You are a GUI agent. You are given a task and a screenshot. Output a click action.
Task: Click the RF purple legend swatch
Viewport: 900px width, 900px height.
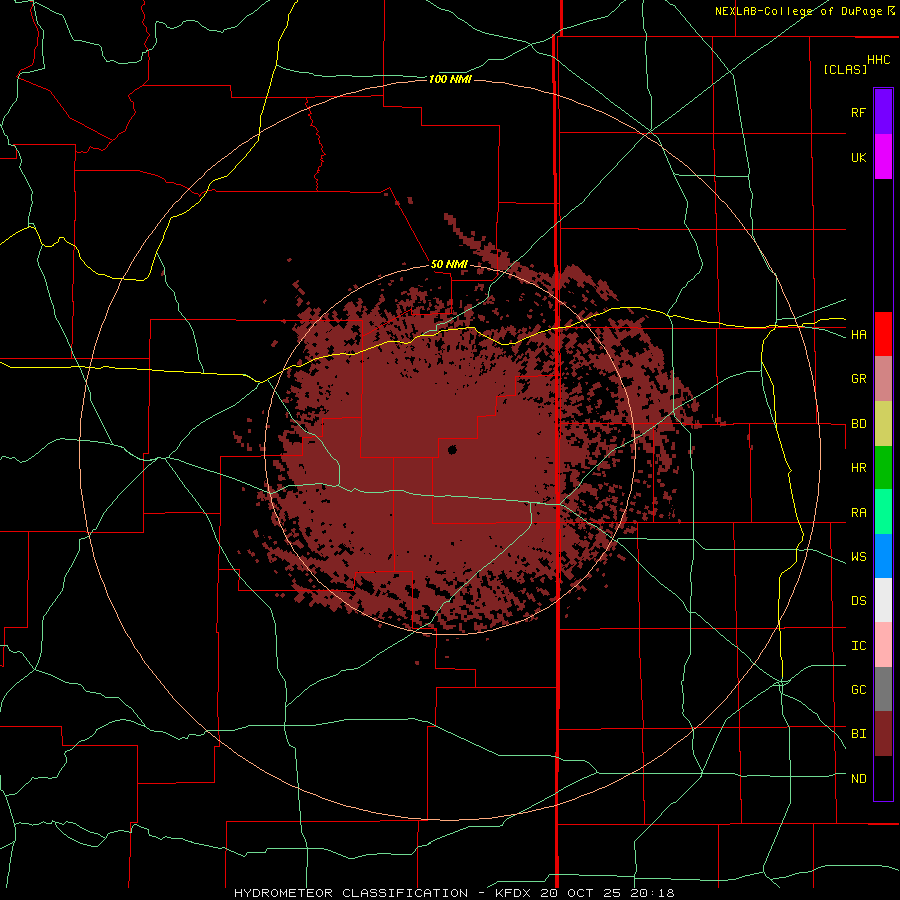pyautogui.click(x=883, y=112)
